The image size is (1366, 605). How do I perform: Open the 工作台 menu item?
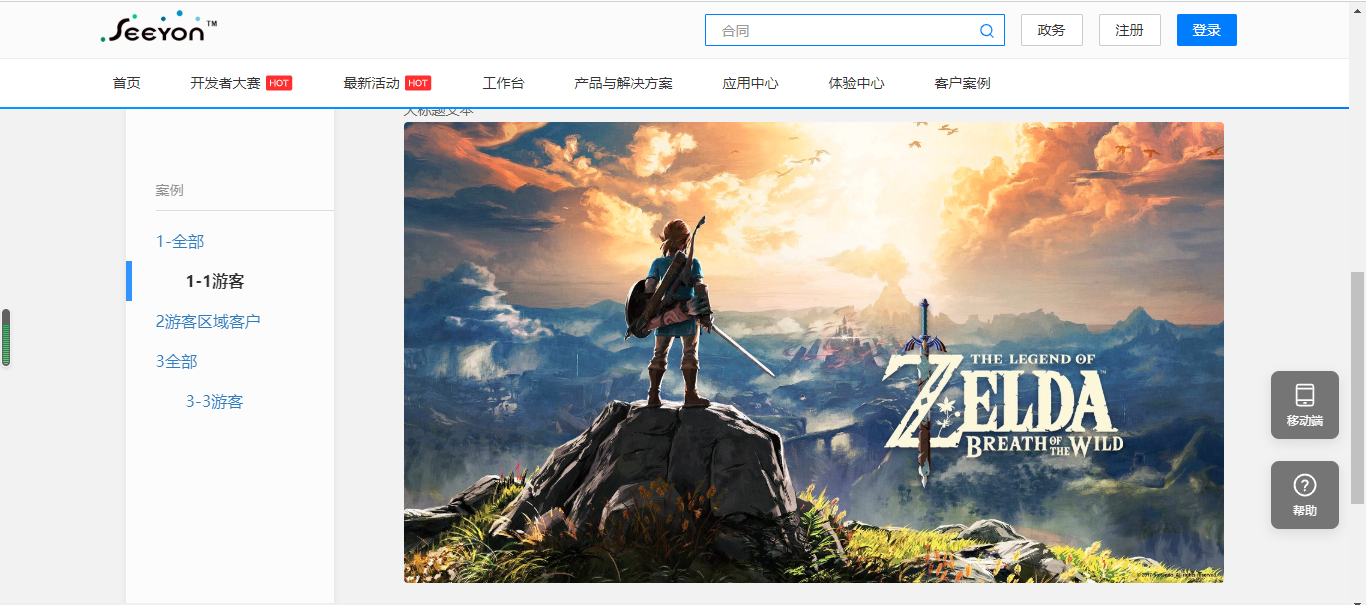pos(503,83)
